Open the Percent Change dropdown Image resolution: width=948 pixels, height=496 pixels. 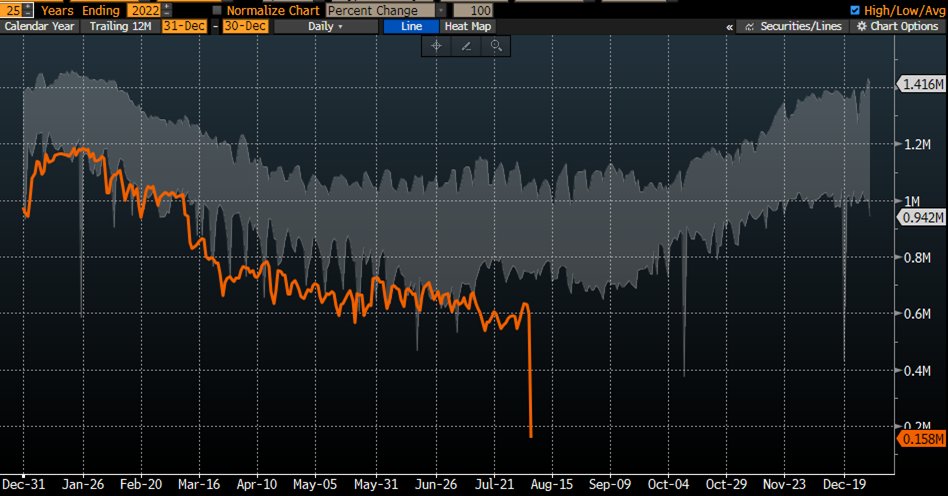[385, 10]
